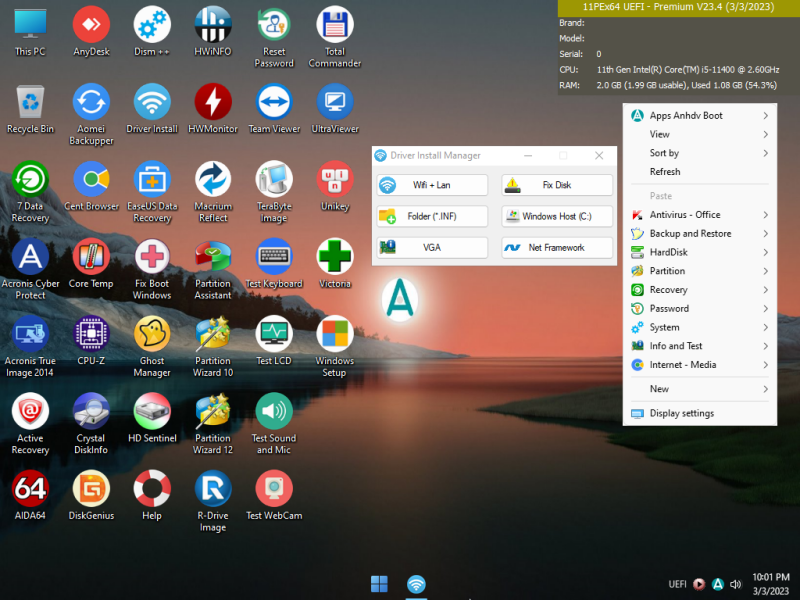This screenshot has width=800, height=600.
Task: Click the Wifi + Lan button
Action: point(432,185)
